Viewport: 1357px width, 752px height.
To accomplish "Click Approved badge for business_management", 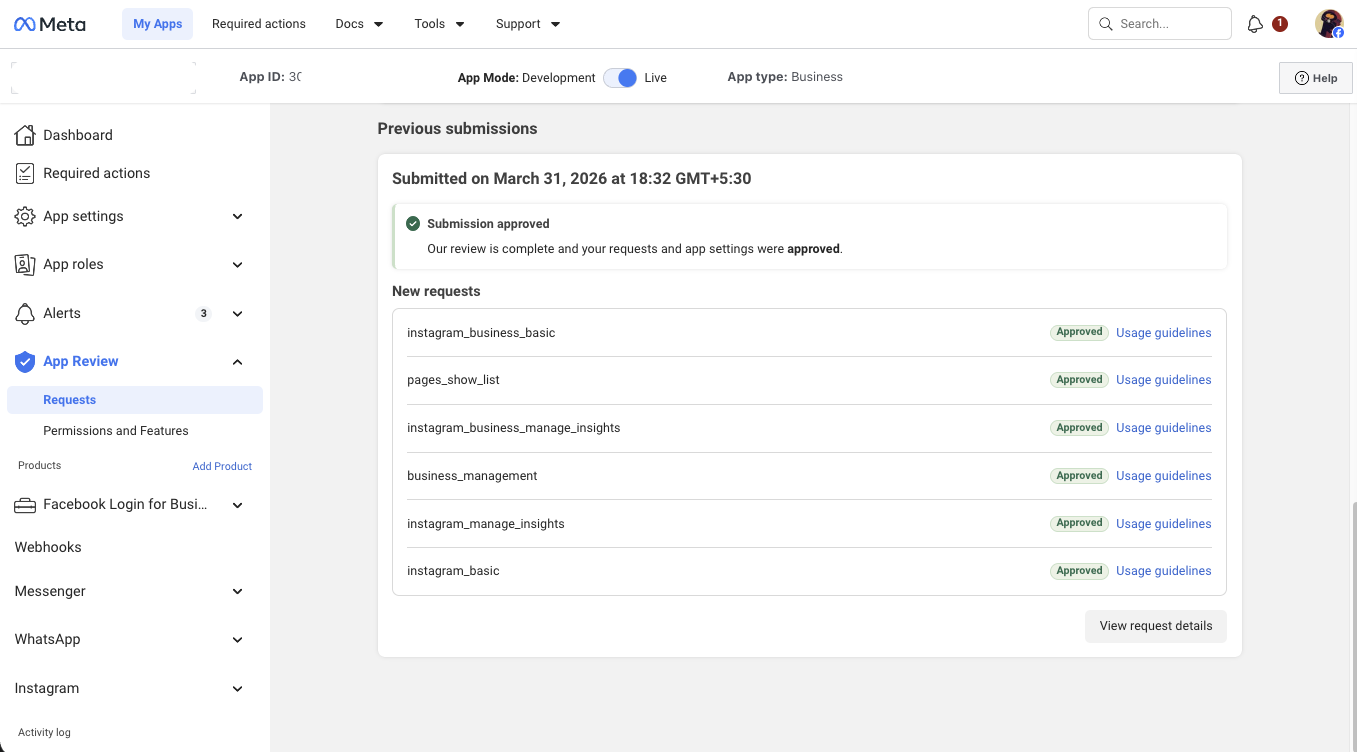I will coord(1080,476).
